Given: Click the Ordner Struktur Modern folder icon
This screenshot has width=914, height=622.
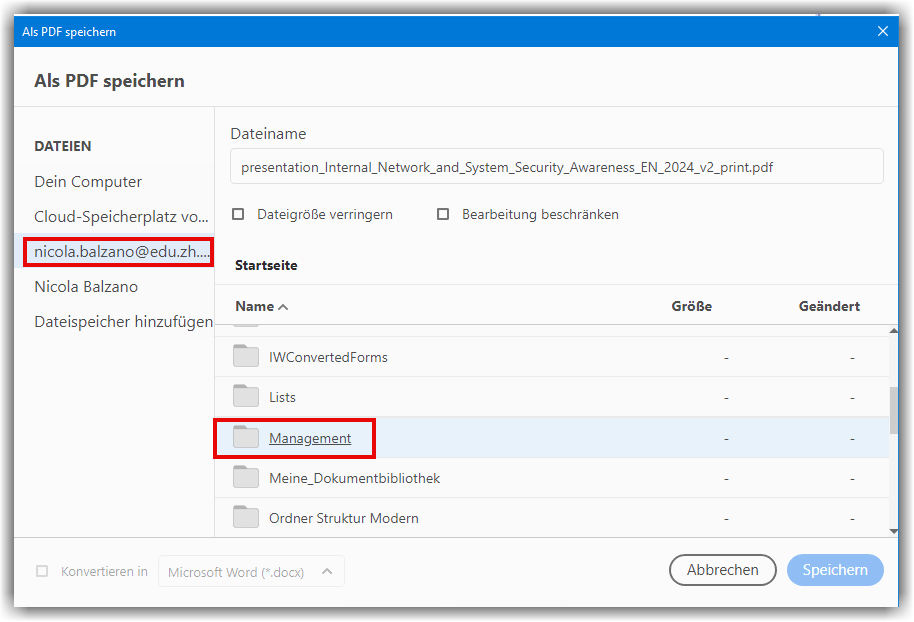Looking at the screenshot, I should [246, 518].
